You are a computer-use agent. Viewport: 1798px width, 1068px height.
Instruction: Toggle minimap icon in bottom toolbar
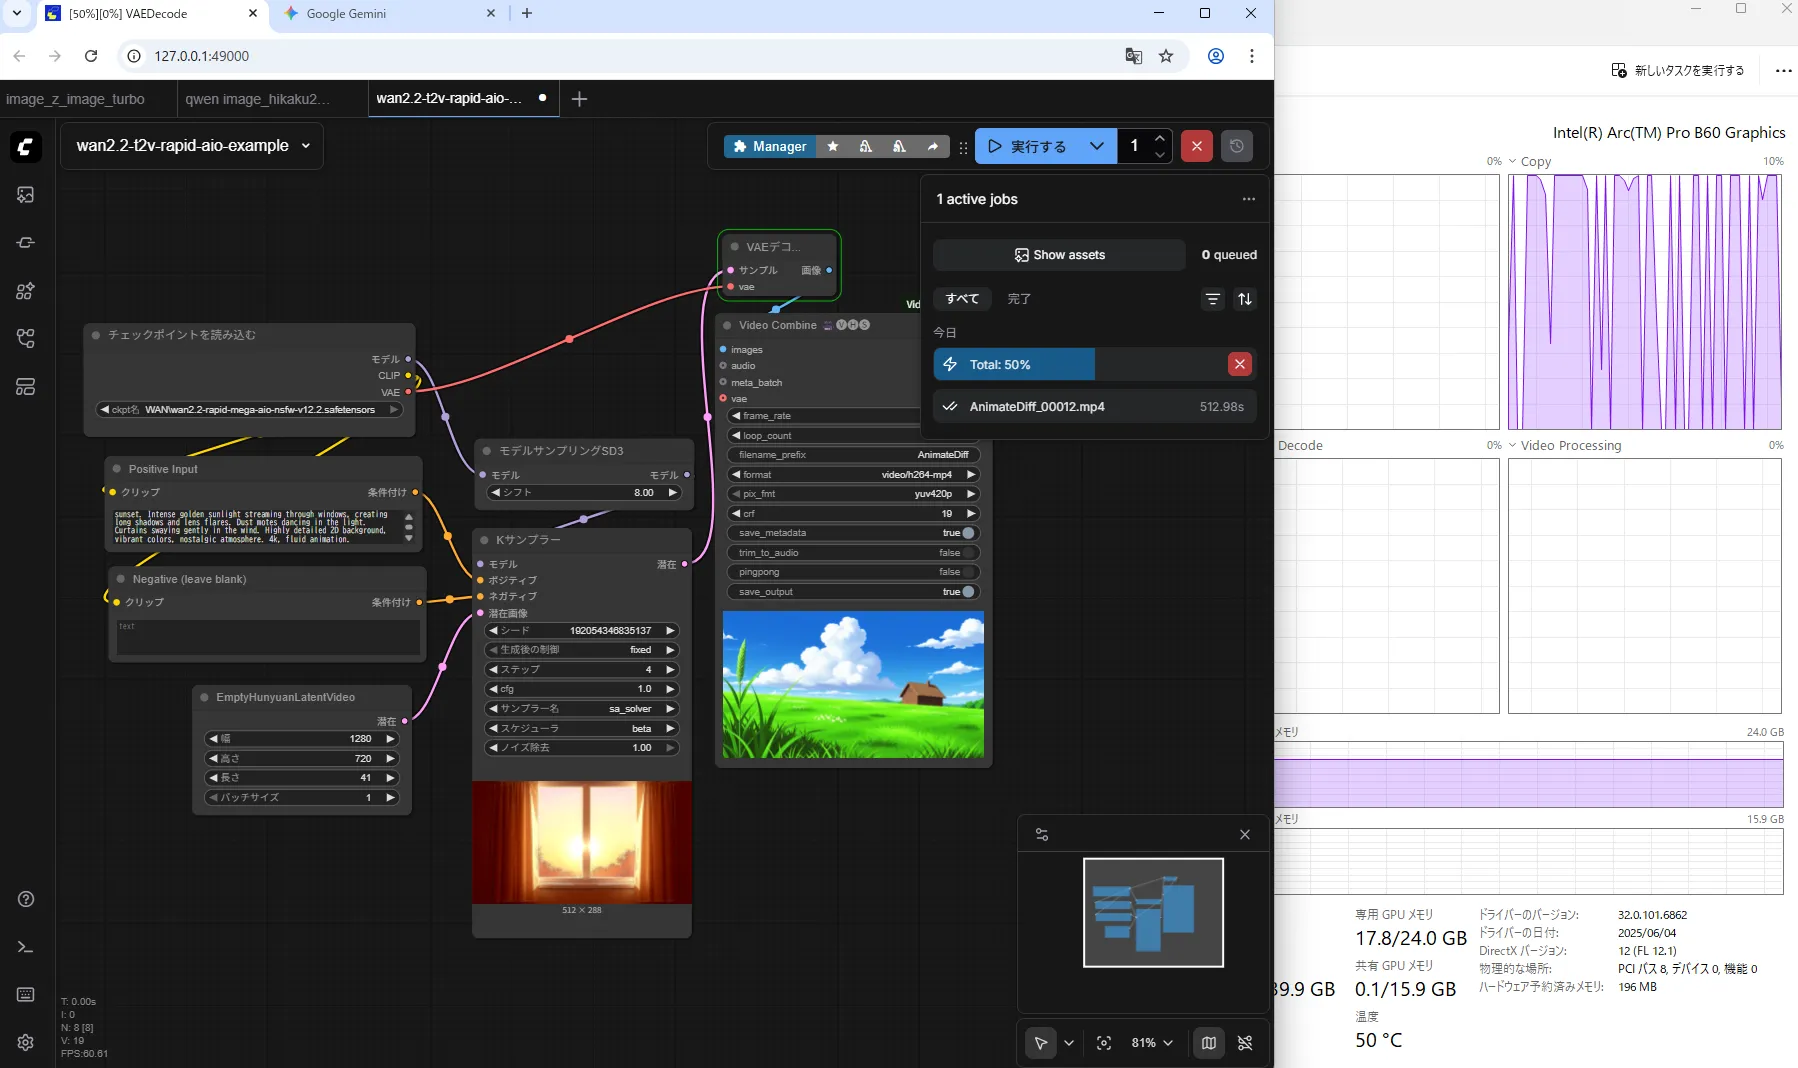click(1209, 1043)
